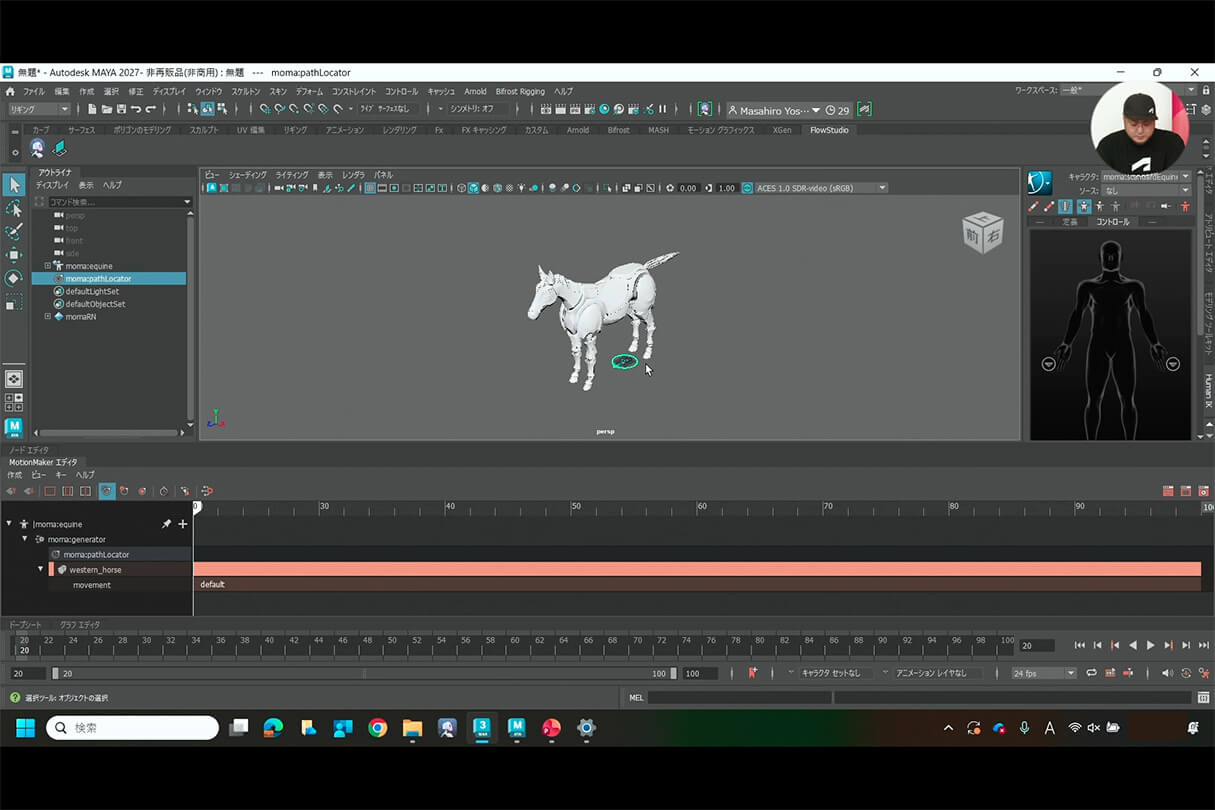
Task: Open the ACES 1.0 SDR-video color dropdown
Action: click(x=821, y=188)
